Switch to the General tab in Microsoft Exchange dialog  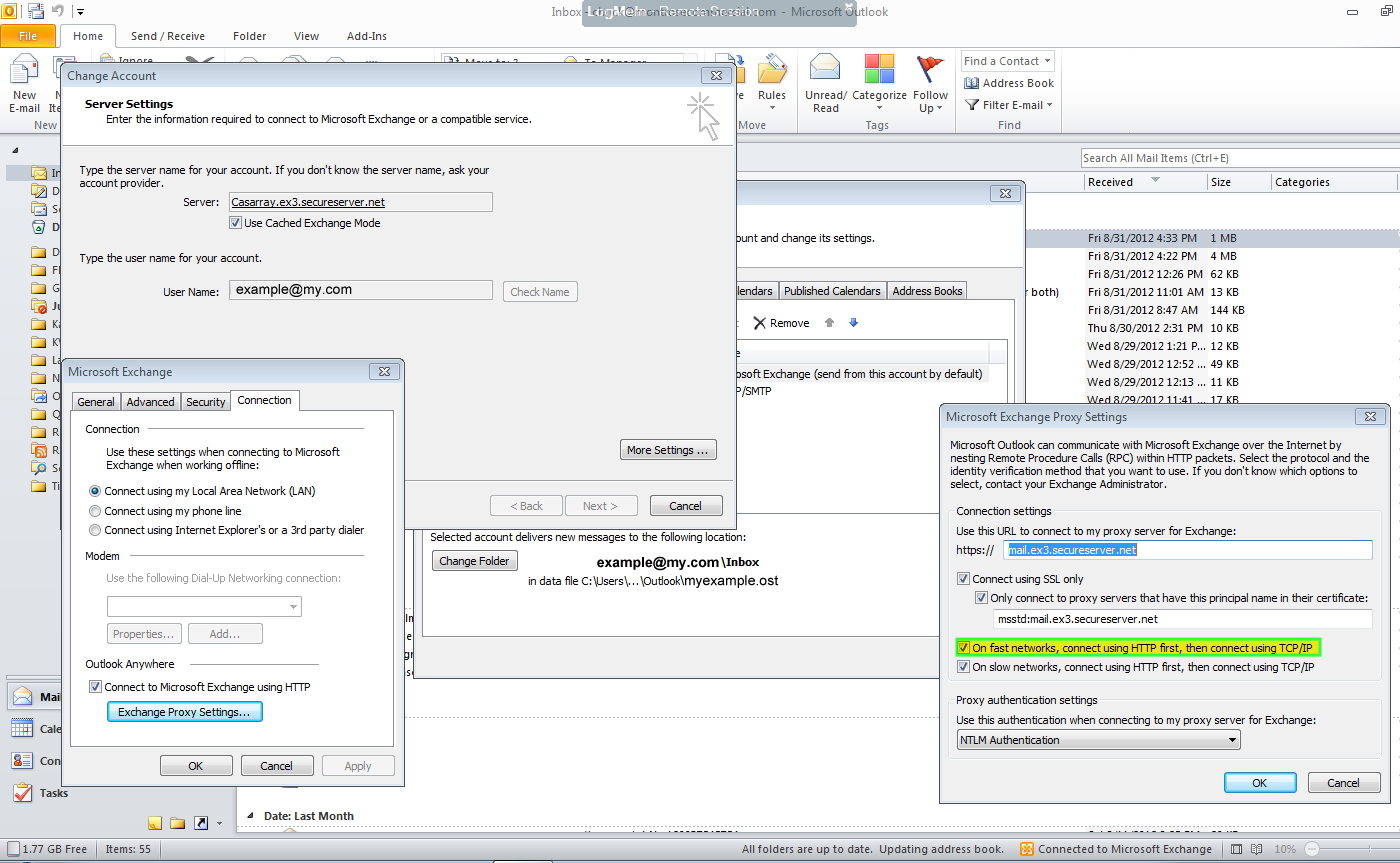point(96,402)
